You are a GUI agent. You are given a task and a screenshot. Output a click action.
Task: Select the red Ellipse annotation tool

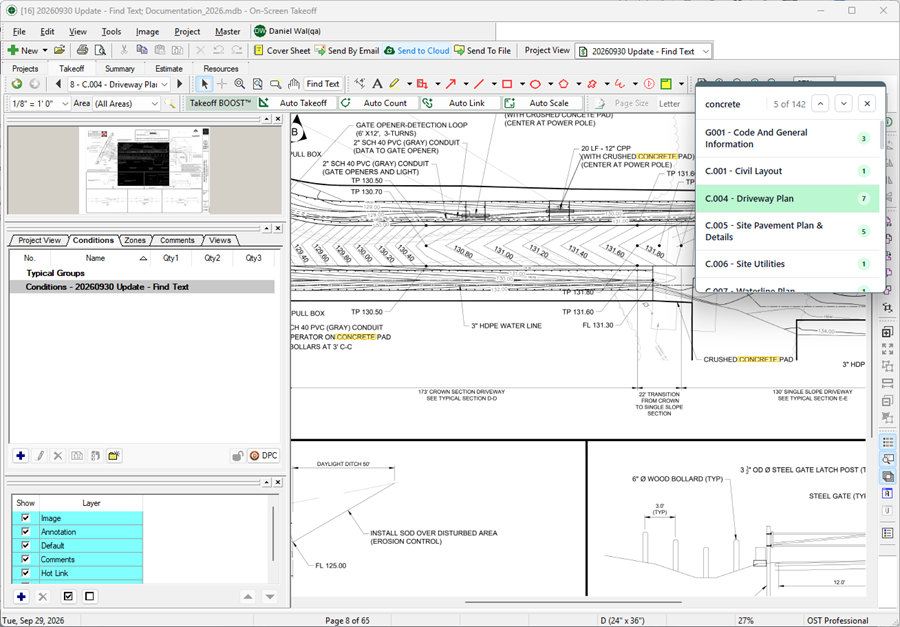pyautogui.click(x=535, y=84)
